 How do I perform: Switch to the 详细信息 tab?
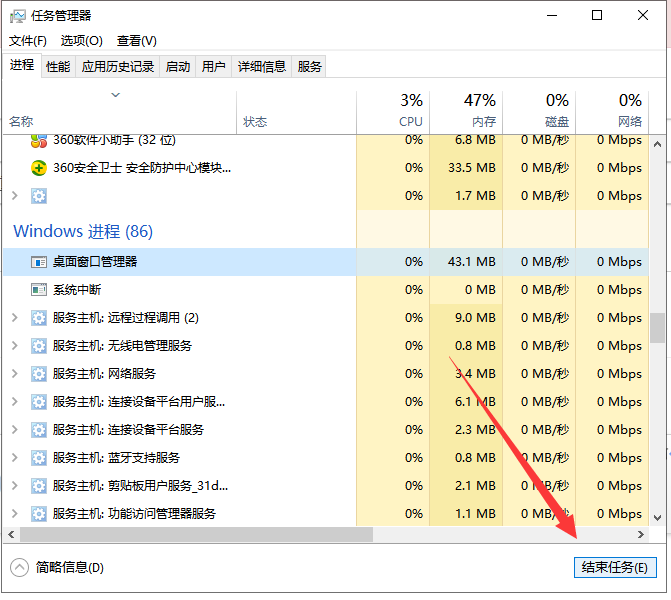261,67
